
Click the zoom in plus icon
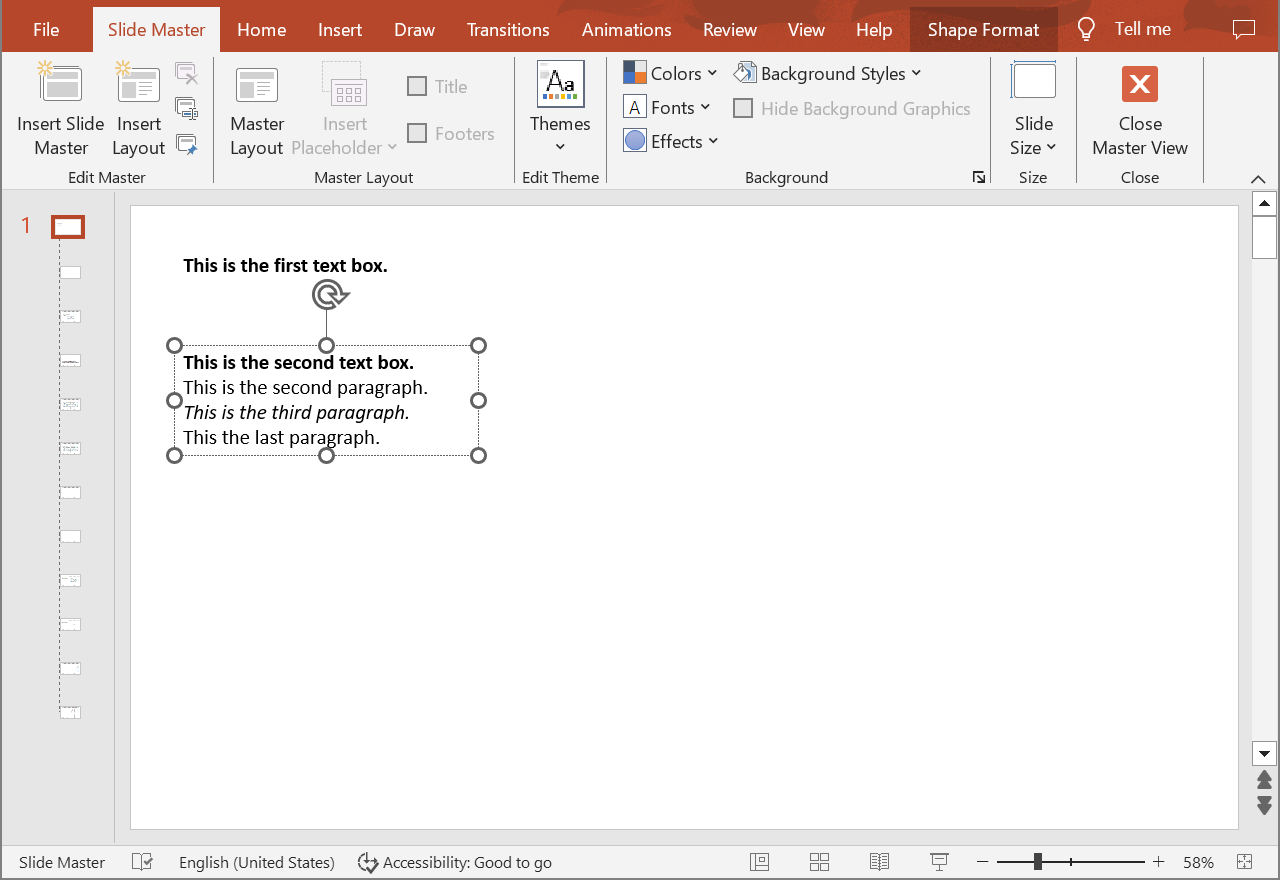point(1159,862)
